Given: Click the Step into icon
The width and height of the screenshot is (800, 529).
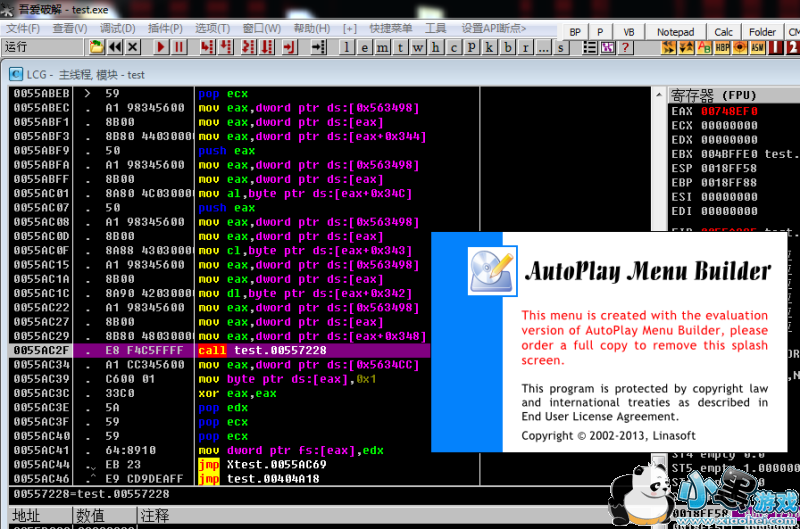Looking at the screenshot, I should 208,47.
